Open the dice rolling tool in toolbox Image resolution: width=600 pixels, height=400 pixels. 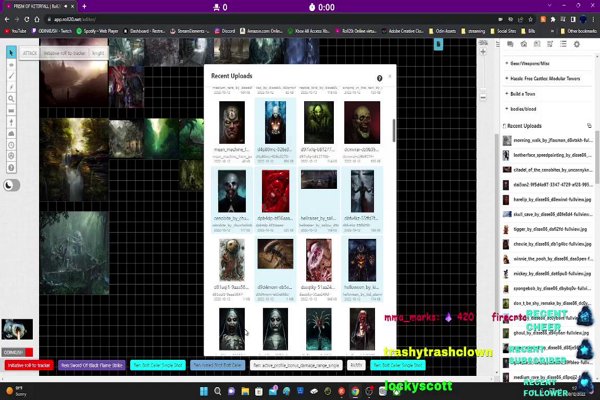pyautogui.click(x=11, y=156)
